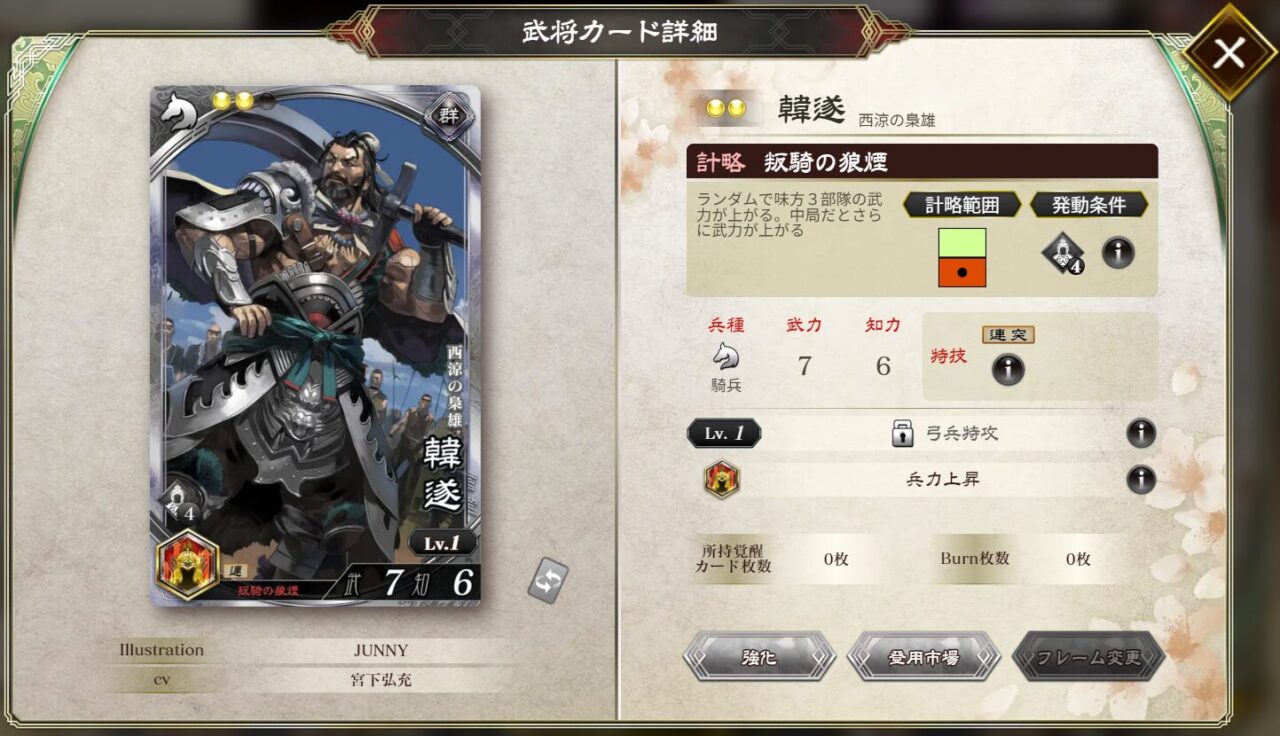Open info icon for 兵力上昇
The image size is (1280, 736).
[1141, 479]
